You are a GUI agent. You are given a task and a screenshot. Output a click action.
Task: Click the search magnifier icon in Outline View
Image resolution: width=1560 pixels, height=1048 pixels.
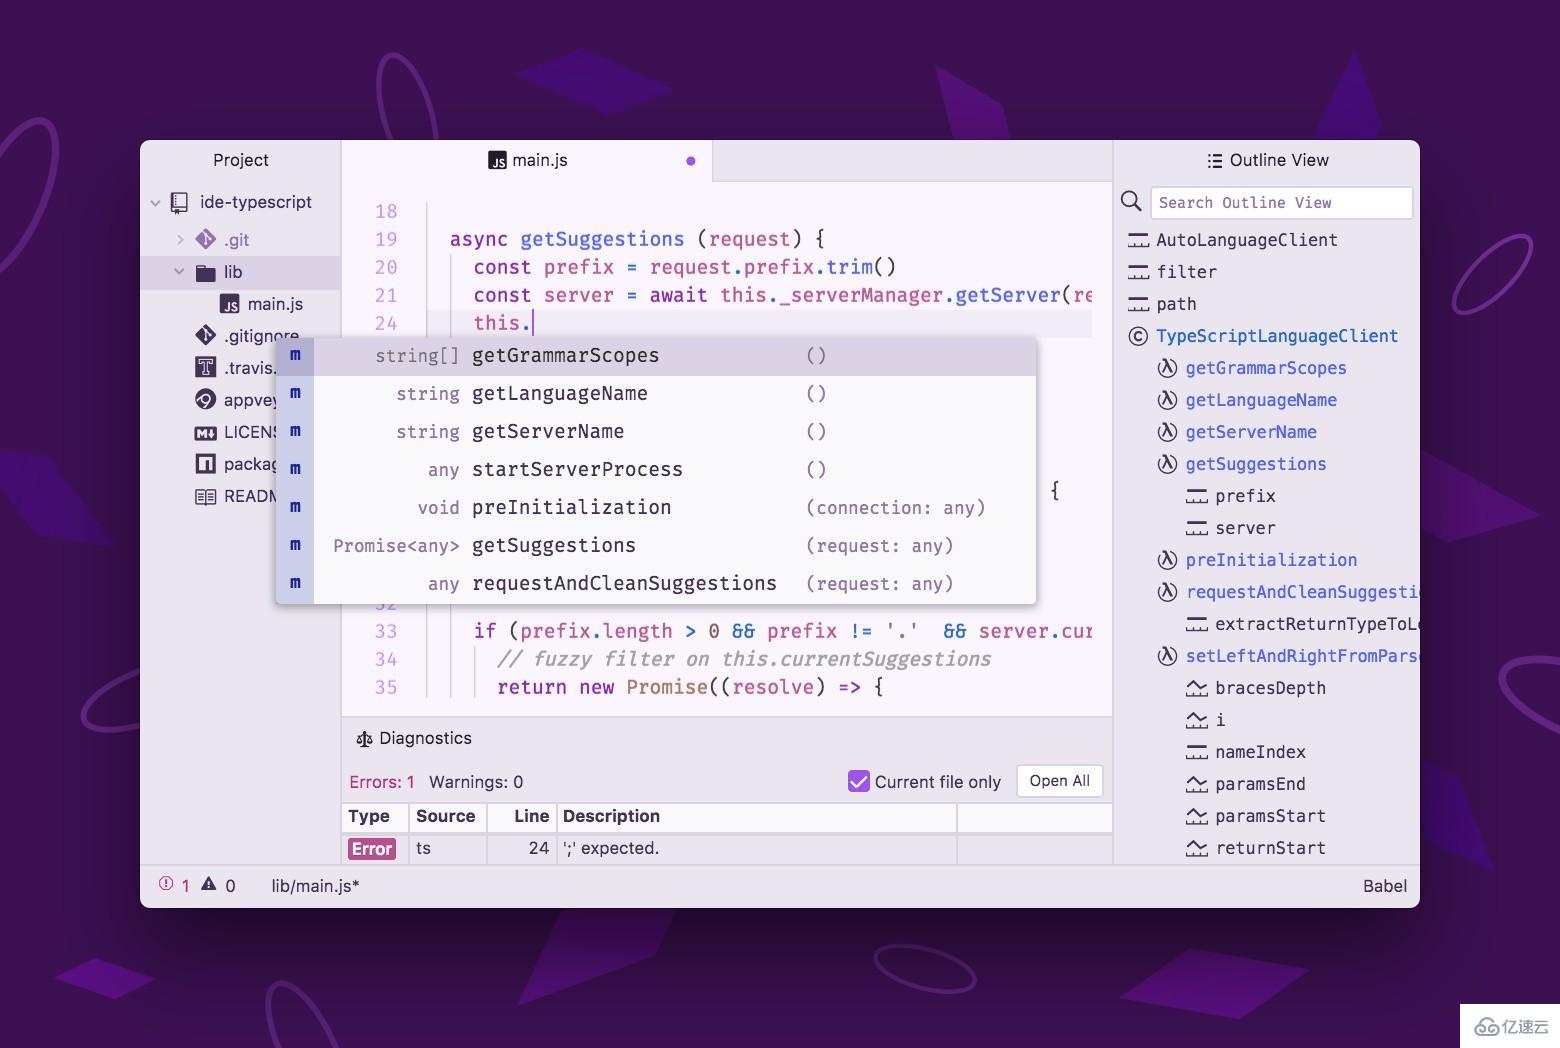point(1131,201)
